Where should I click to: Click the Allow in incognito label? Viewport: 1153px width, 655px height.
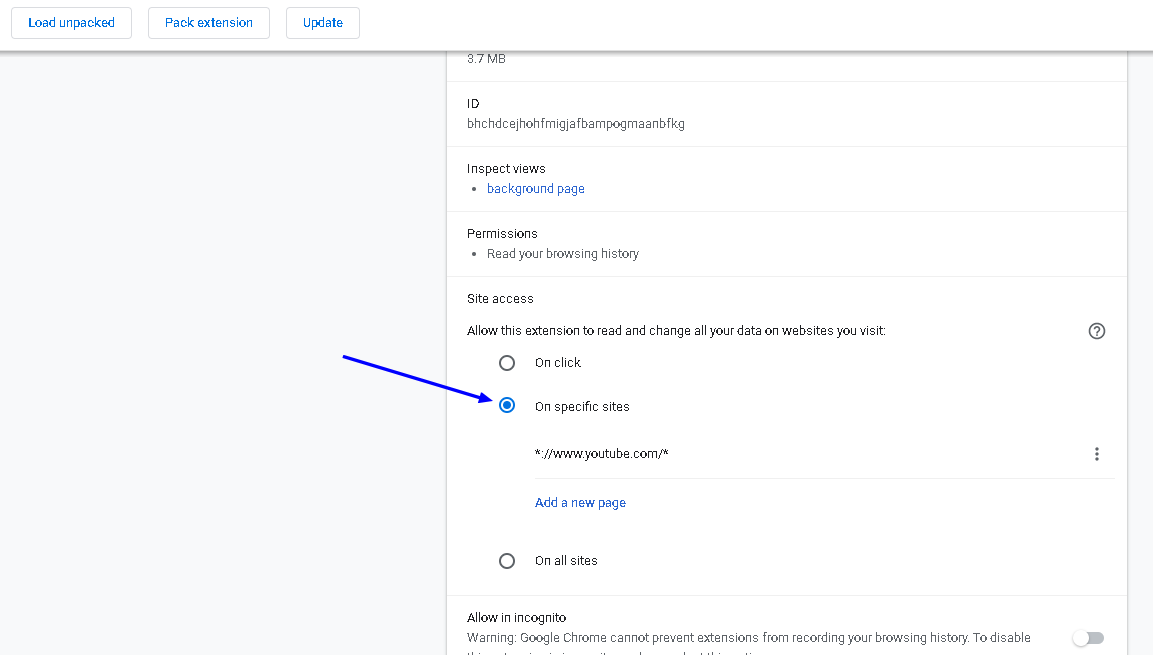tap(516, 618)
